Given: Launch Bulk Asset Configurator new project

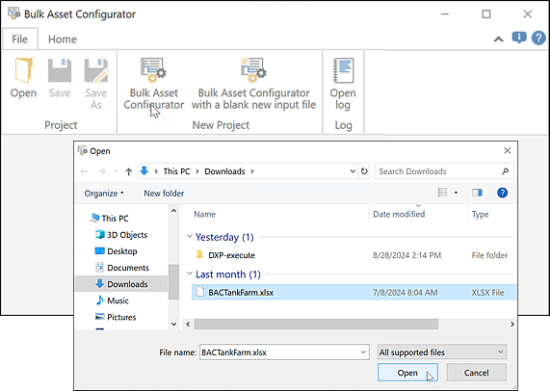Looking at the screenshot, I should pyautogui.click(x=154, y=83).
